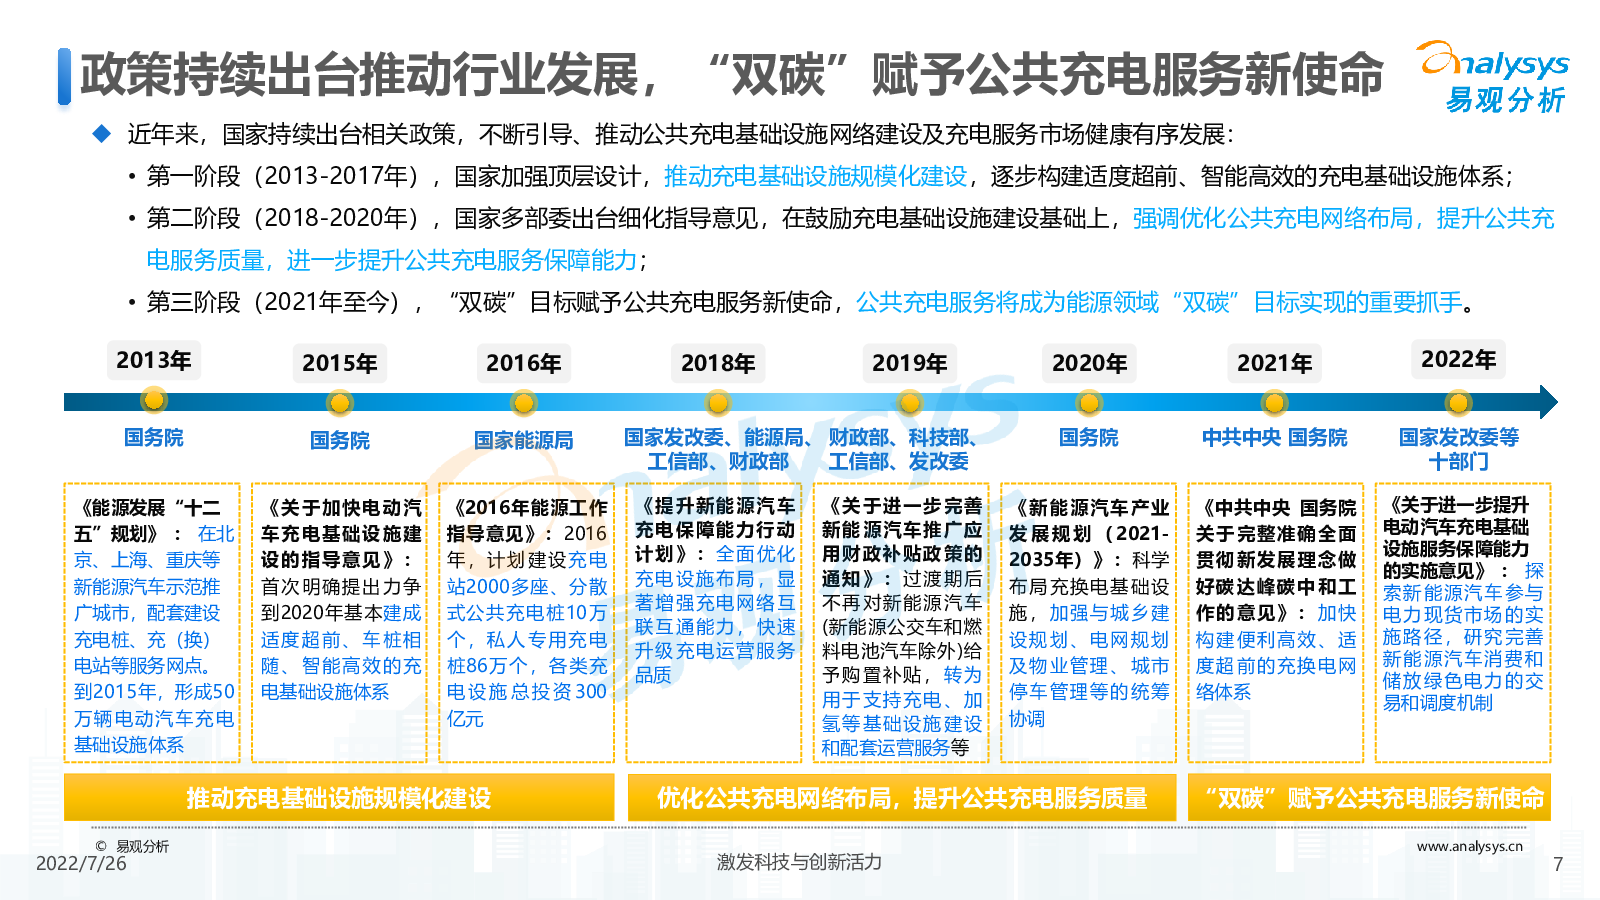
Task: Click blue text 推动充电基础设施规模化建设 in first bullet
Action: (x=816, y=177)
